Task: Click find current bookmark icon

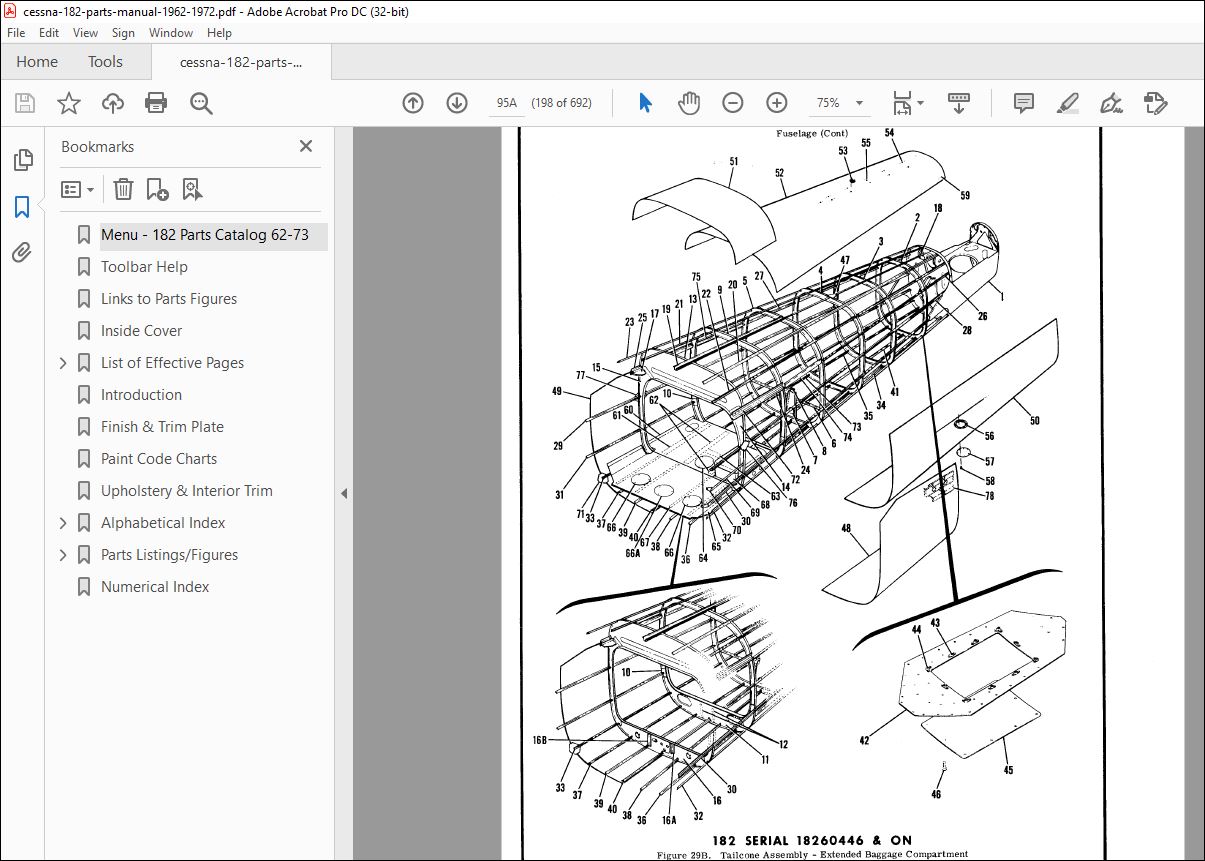Action: [192, 189]
